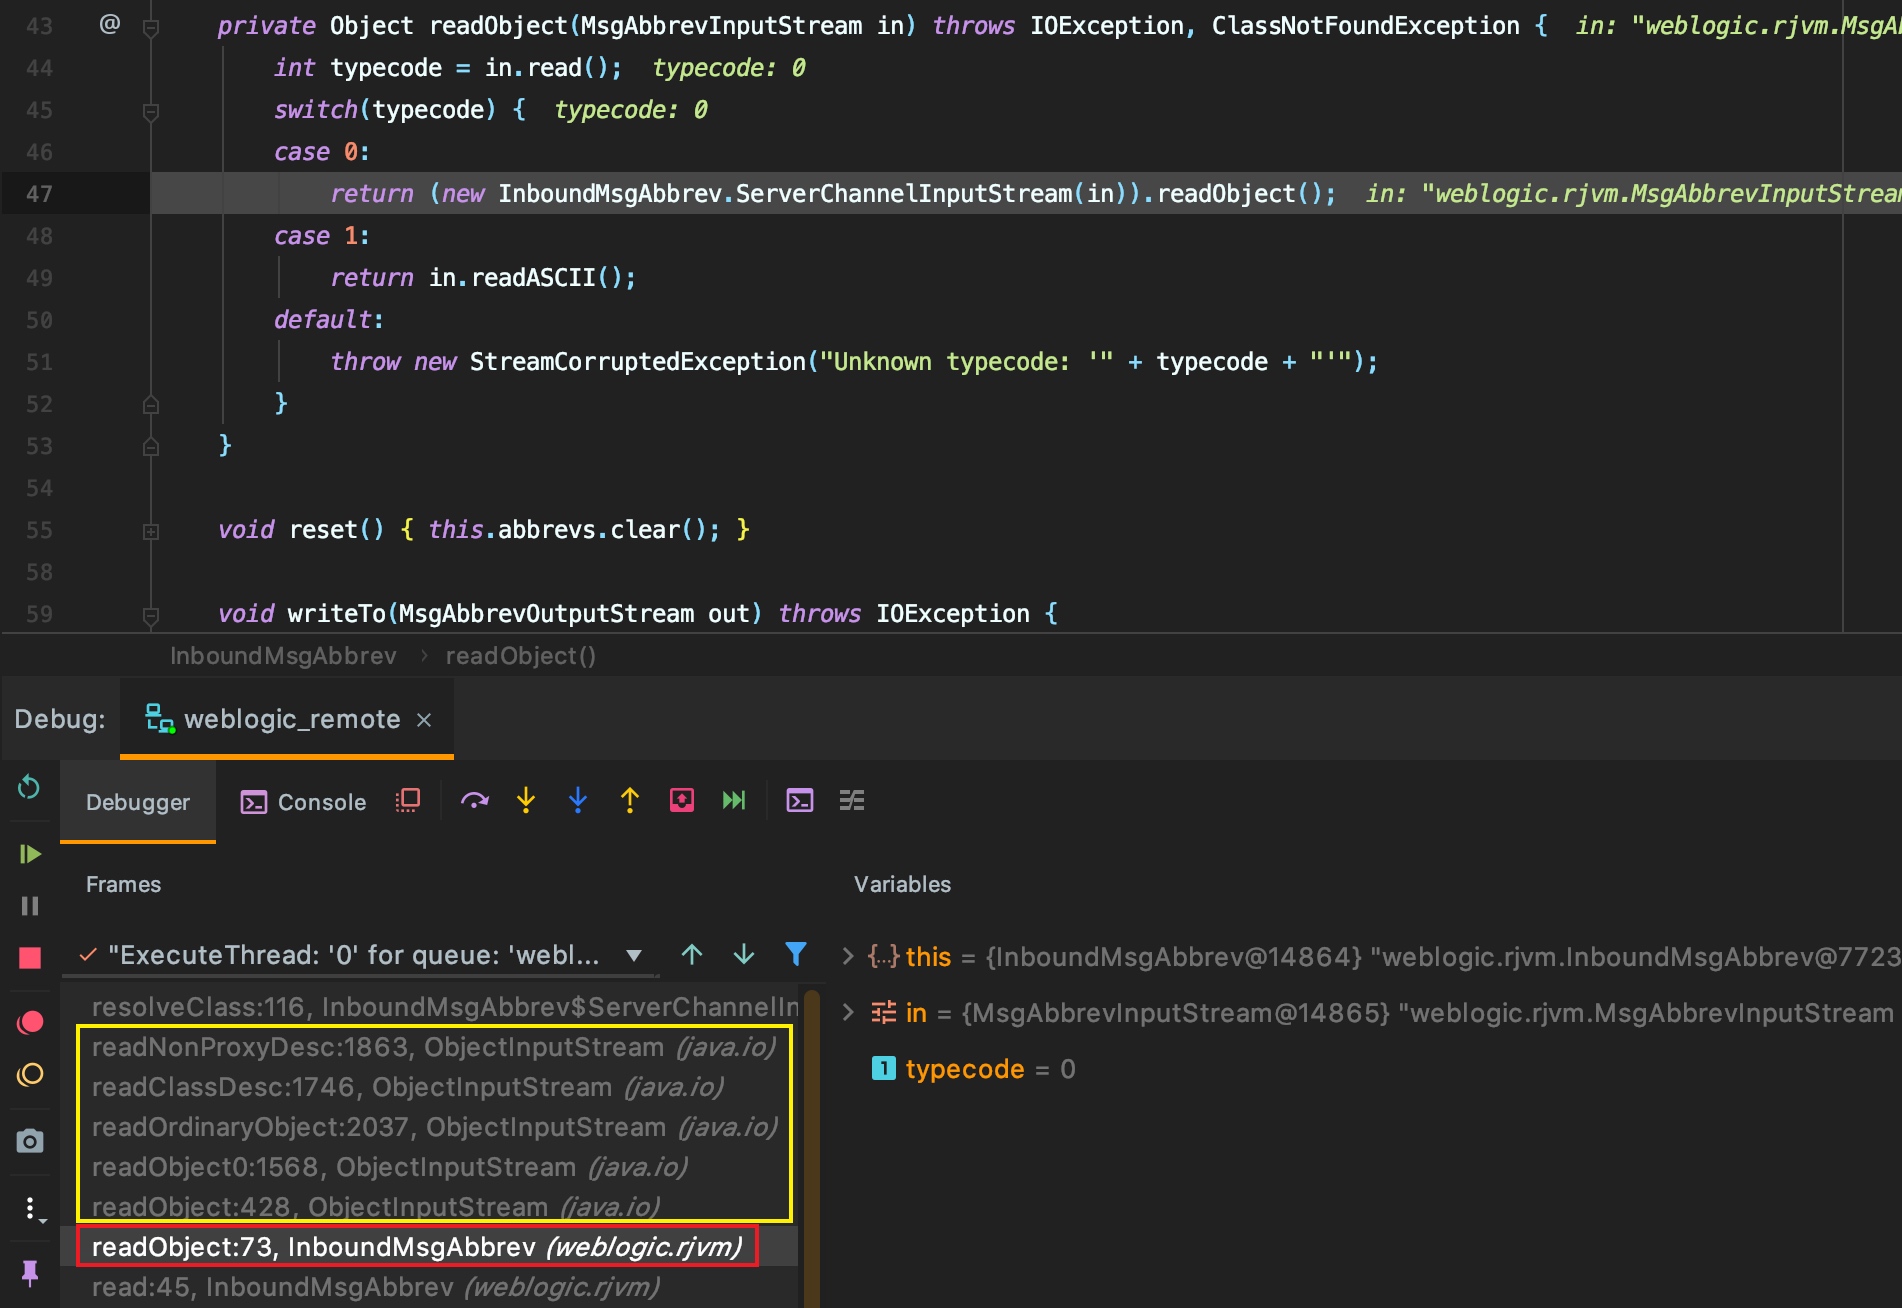The width and height of the screenshot is (1902, 1308).
Task: Select the readObject:73 InboundMsgAbbrev frame
Action: (416, 1247)
